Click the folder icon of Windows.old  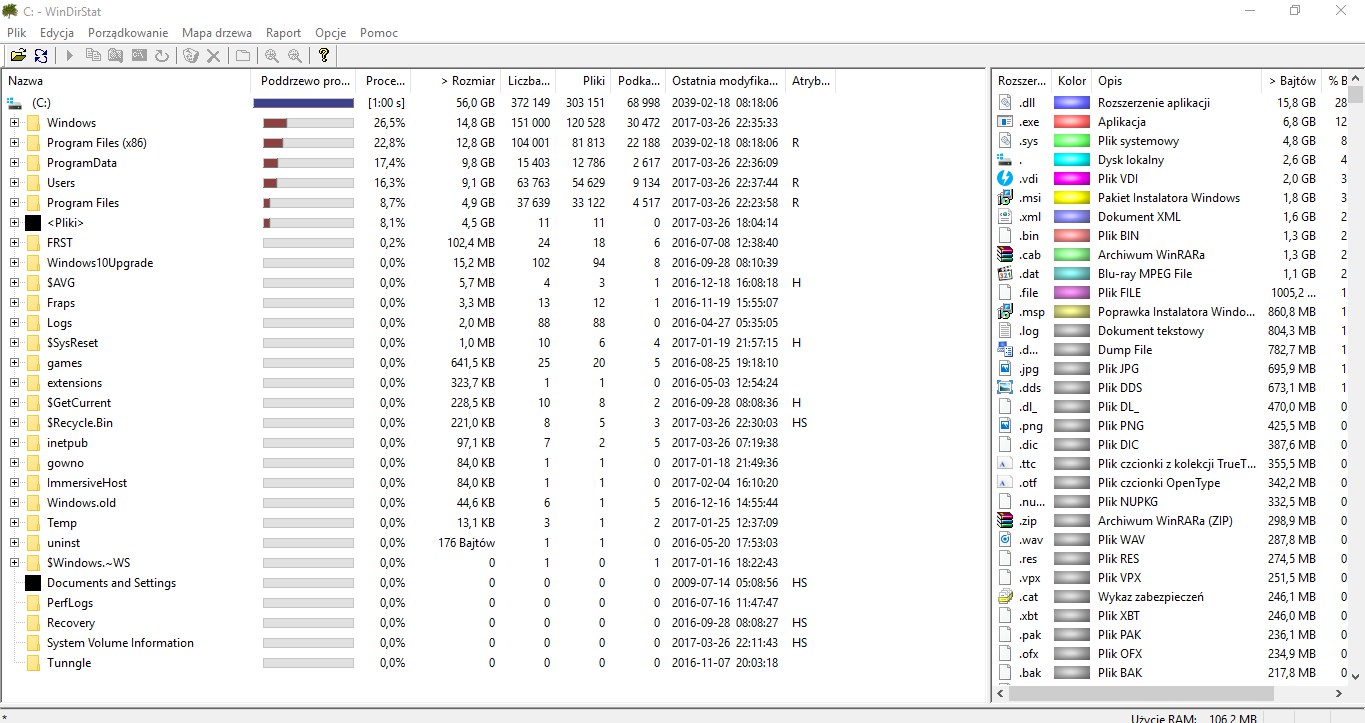click(33, 503)
